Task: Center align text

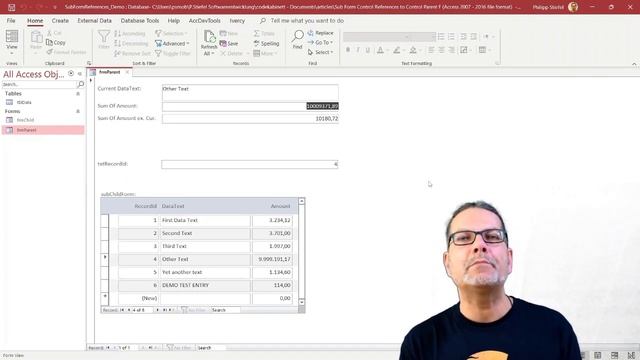Action: 441,50
